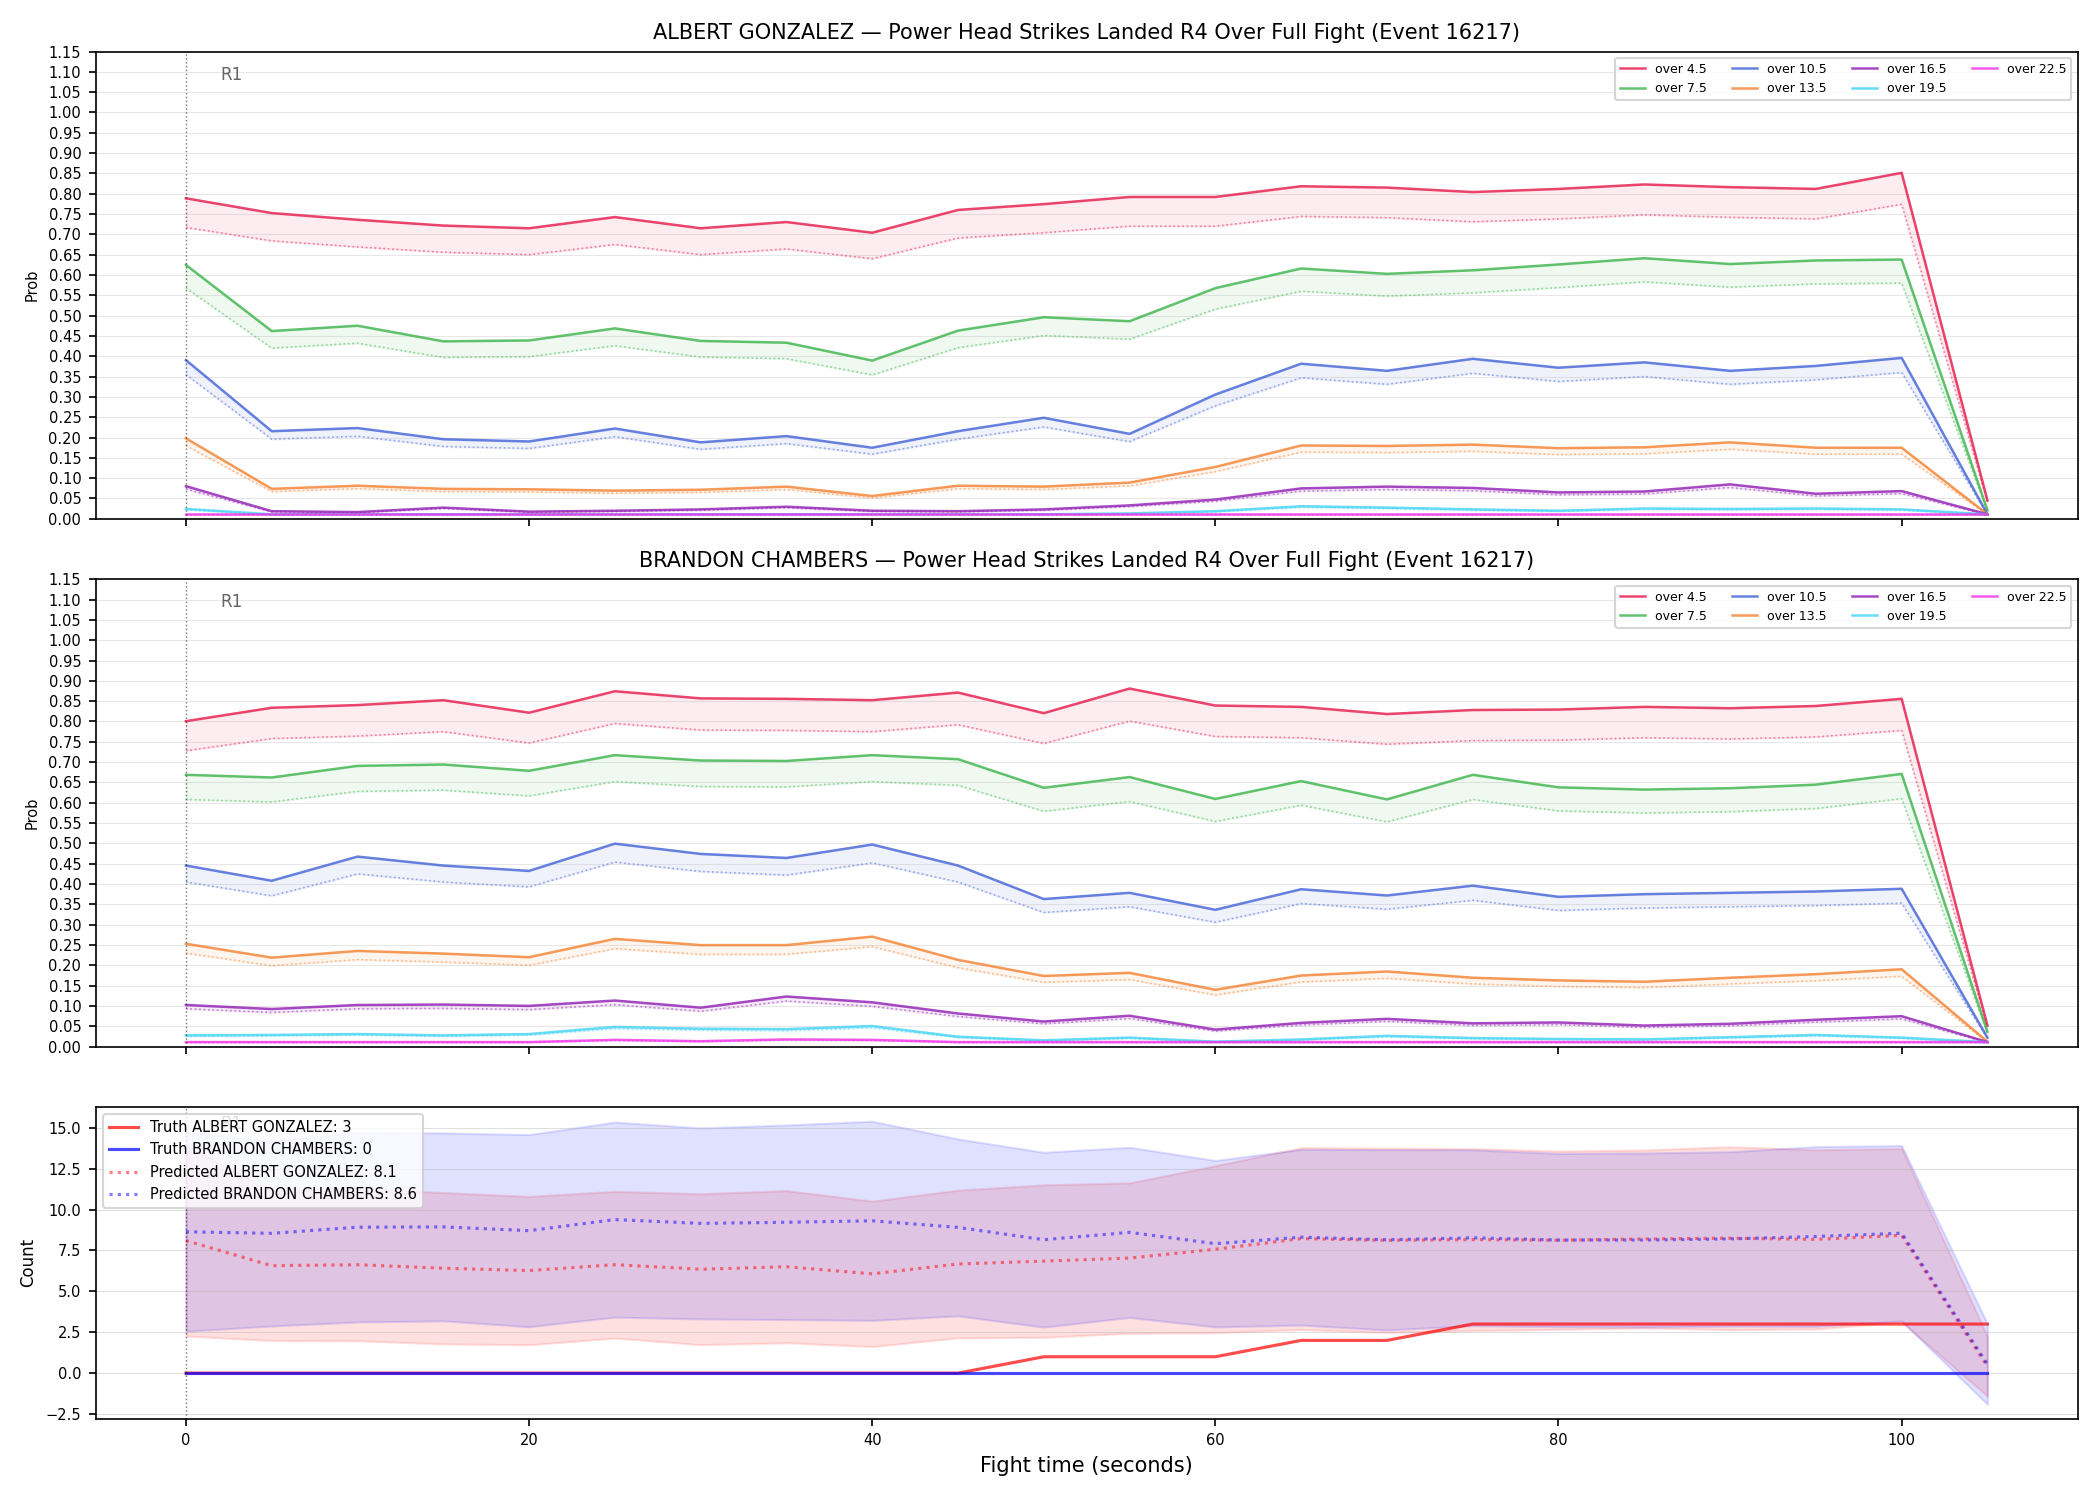
Task: Click 'over 10.5' in the Brandon Chambers legend
Action: point(1796,597)
